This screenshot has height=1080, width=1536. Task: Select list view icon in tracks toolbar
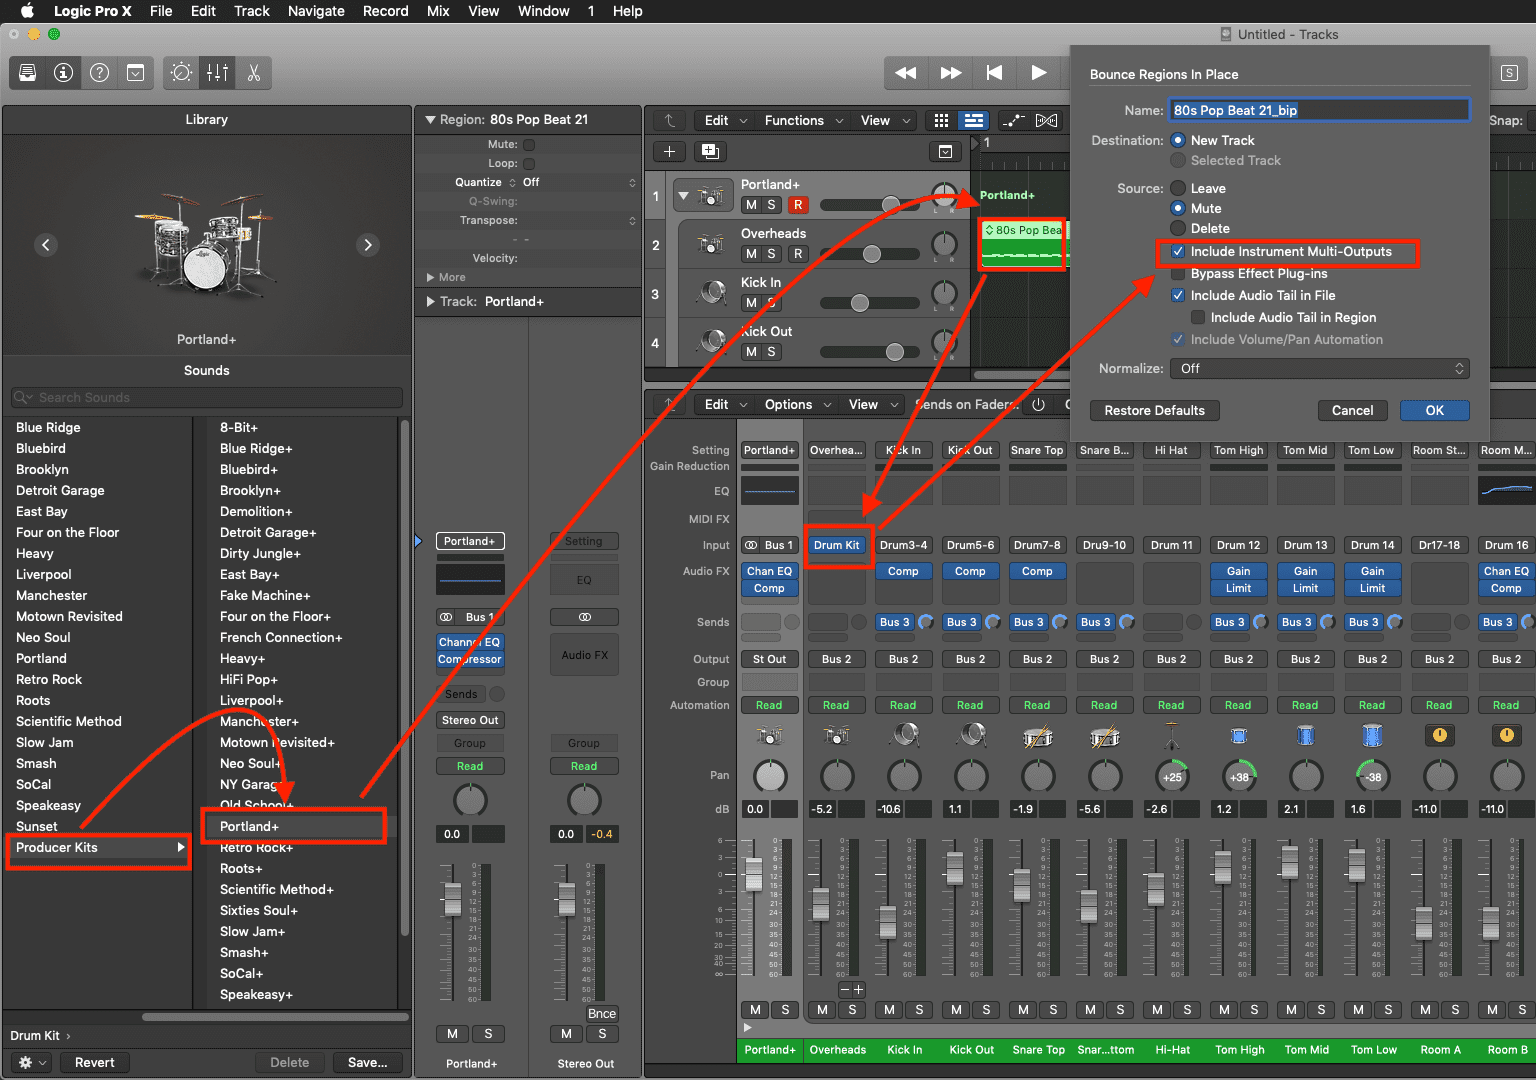tap(973, 121)
